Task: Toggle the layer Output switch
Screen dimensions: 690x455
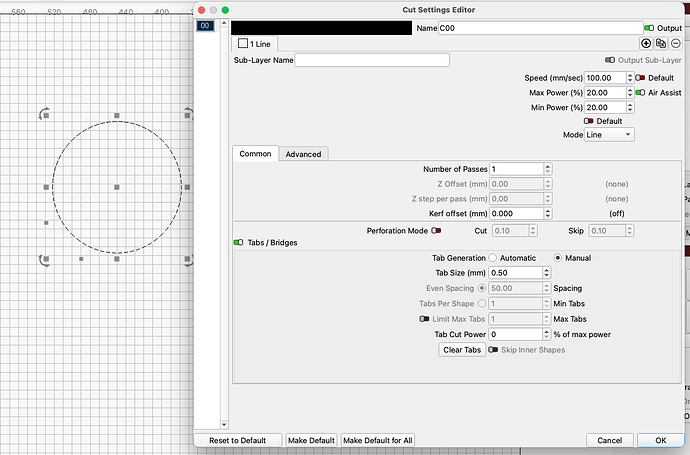Action: [x=649, y=28]
